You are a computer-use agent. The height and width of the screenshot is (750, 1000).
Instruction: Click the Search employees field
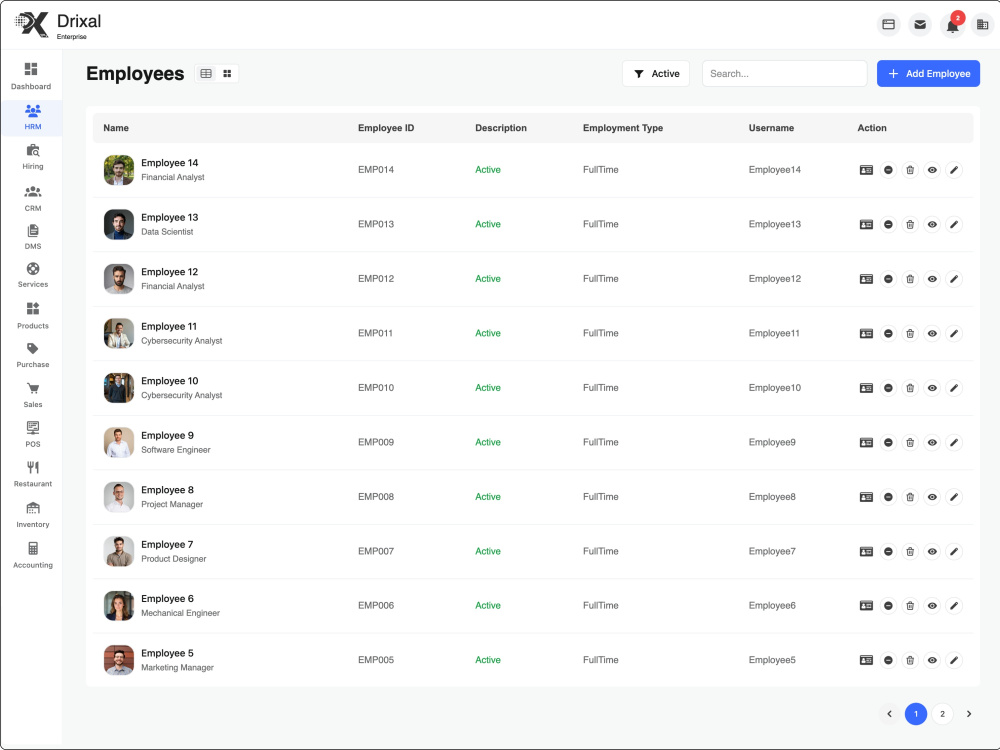(784, 73)
